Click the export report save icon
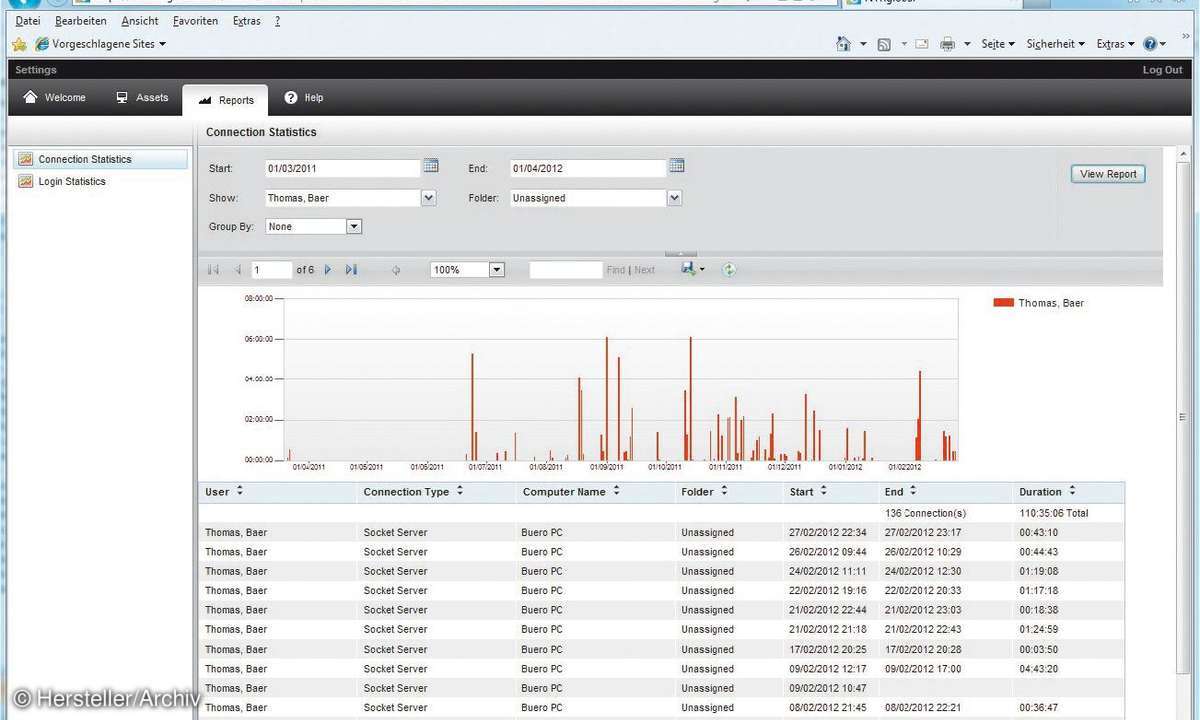 click(x=689, y=269)
